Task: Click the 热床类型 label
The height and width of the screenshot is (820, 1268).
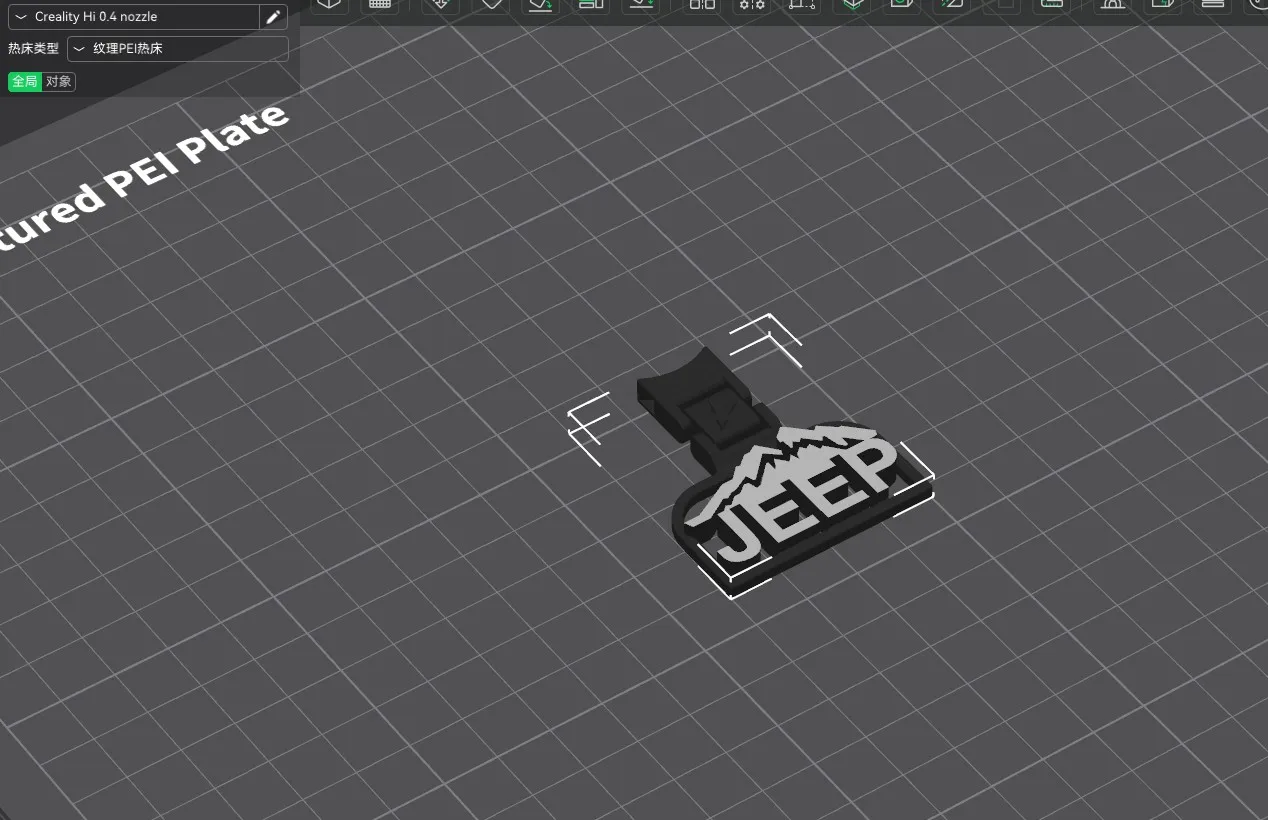Action: [x=34, y=49]
